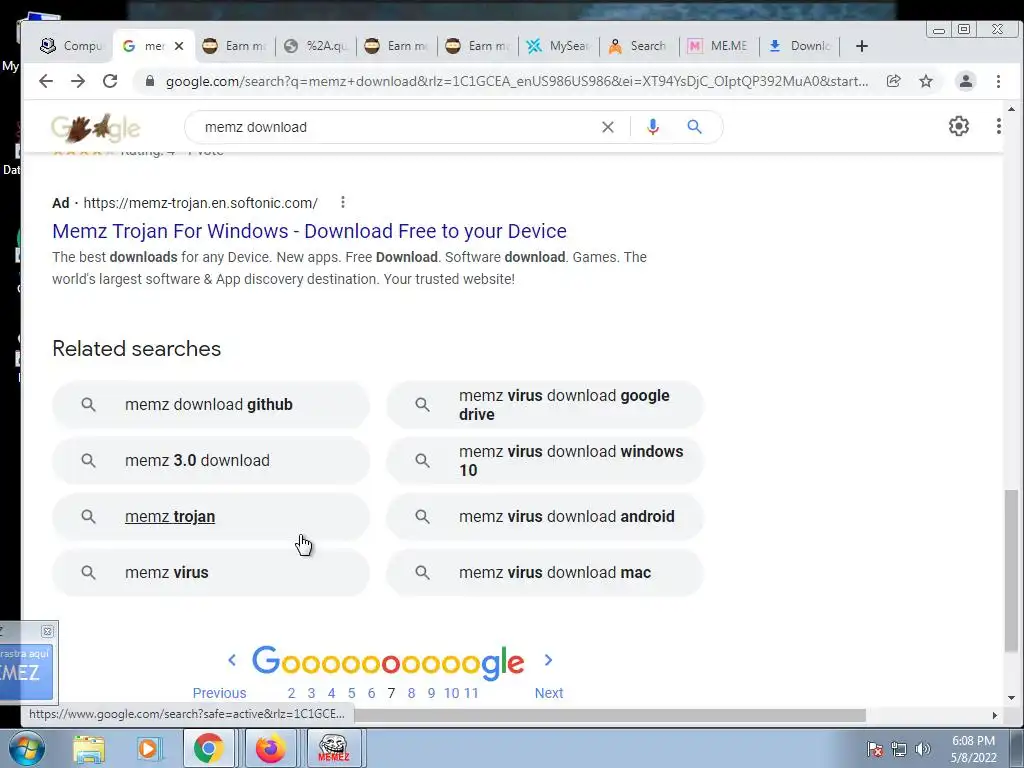Open a new tab with the plus button
This screenshot has width=1024, height=768.
point(861,46)
